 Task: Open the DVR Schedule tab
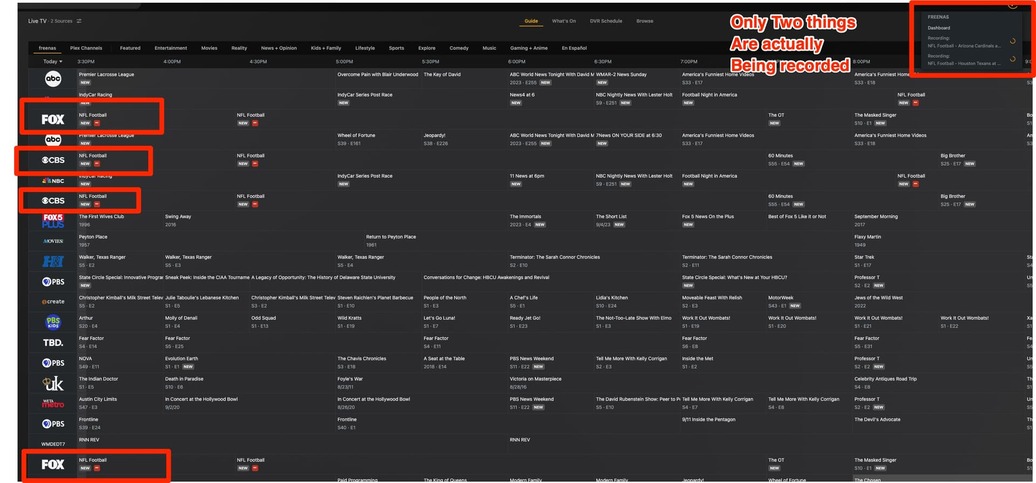click(606, 21)
